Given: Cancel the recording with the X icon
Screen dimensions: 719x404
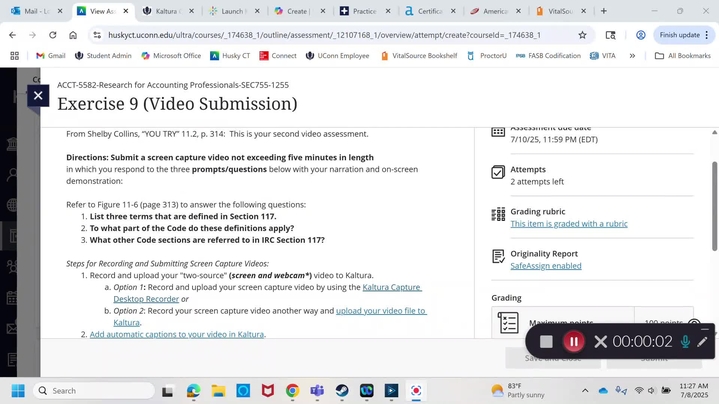Looking at the screenshot, I should click(x=600, y=342).
